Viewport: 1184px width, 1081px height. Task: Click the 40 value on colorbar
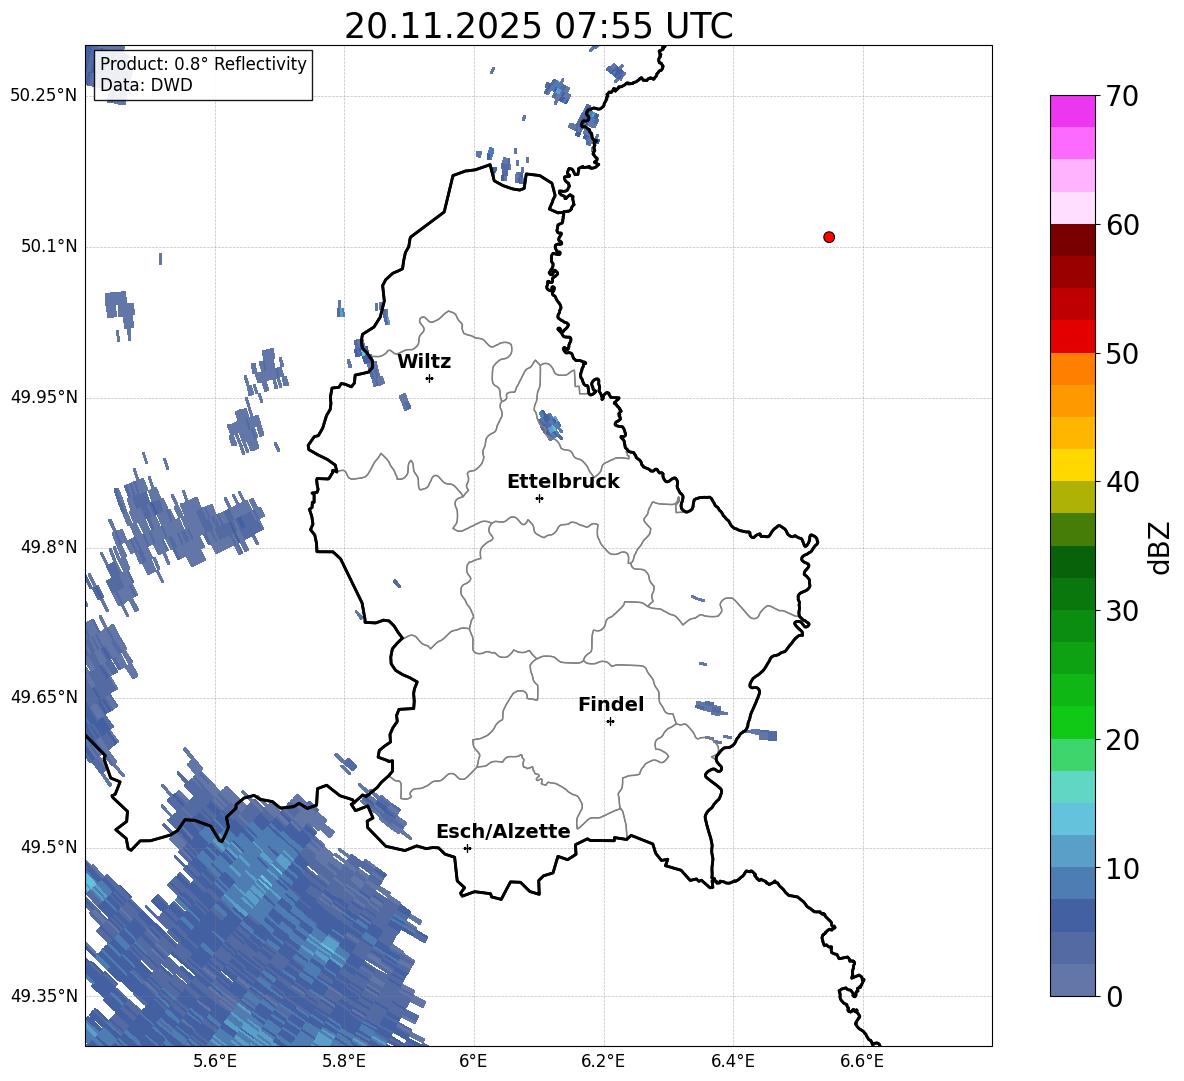point(1121,482)
